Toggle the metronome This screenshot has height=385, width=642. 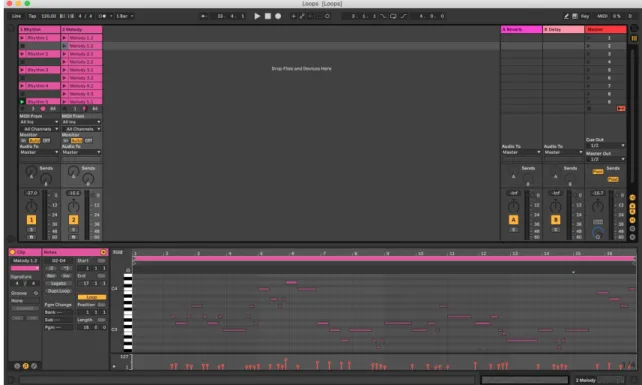tap(102, 16)
